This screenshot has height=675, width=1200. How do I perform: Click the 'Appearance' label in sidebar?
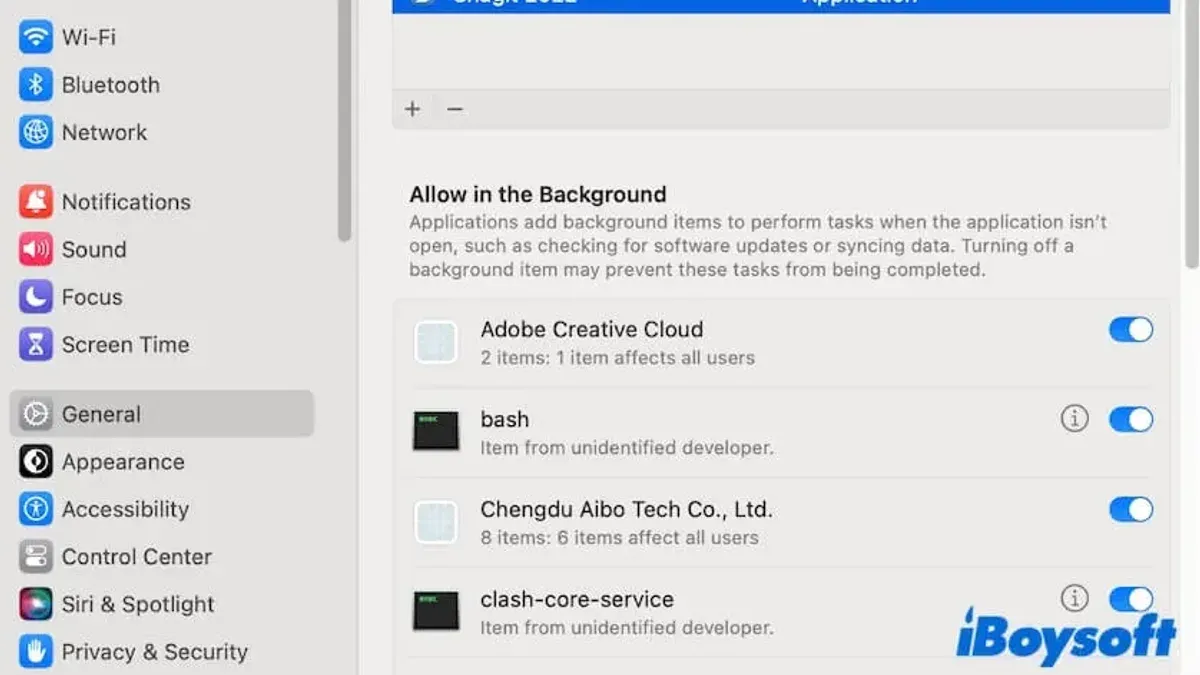(x=123, y=462)
